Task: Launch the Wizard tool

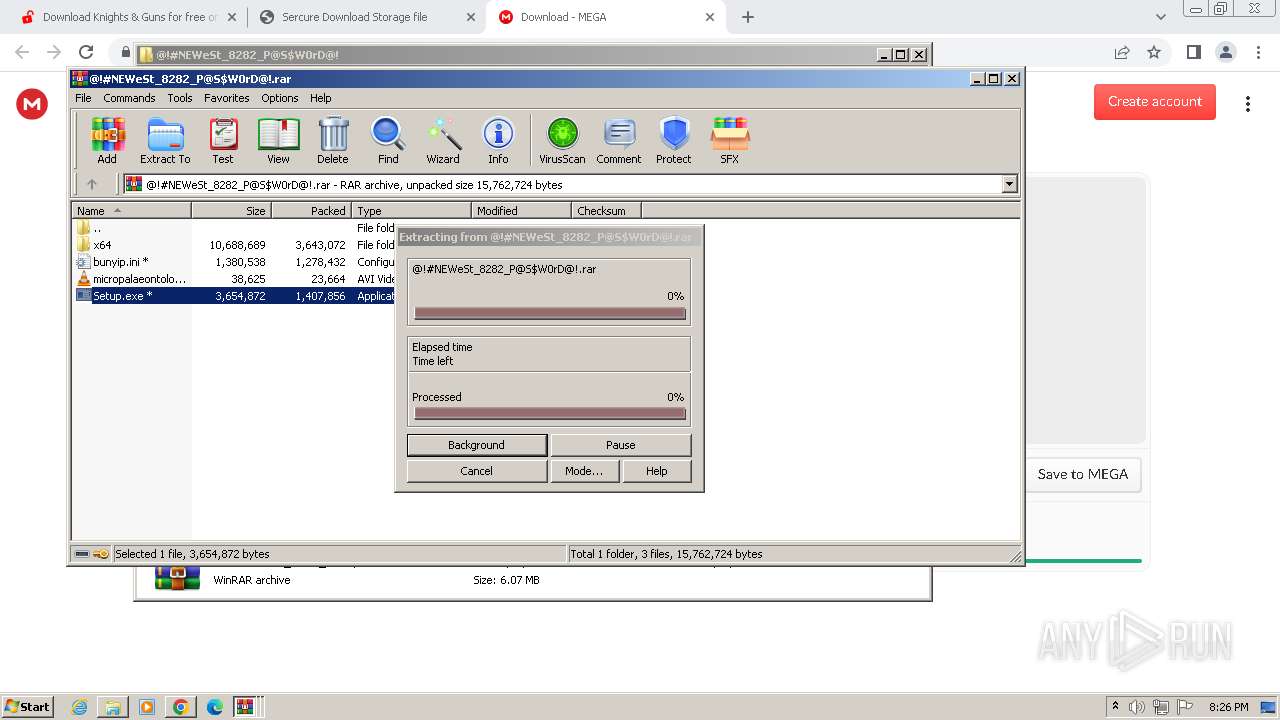Action: coord(443,140)
